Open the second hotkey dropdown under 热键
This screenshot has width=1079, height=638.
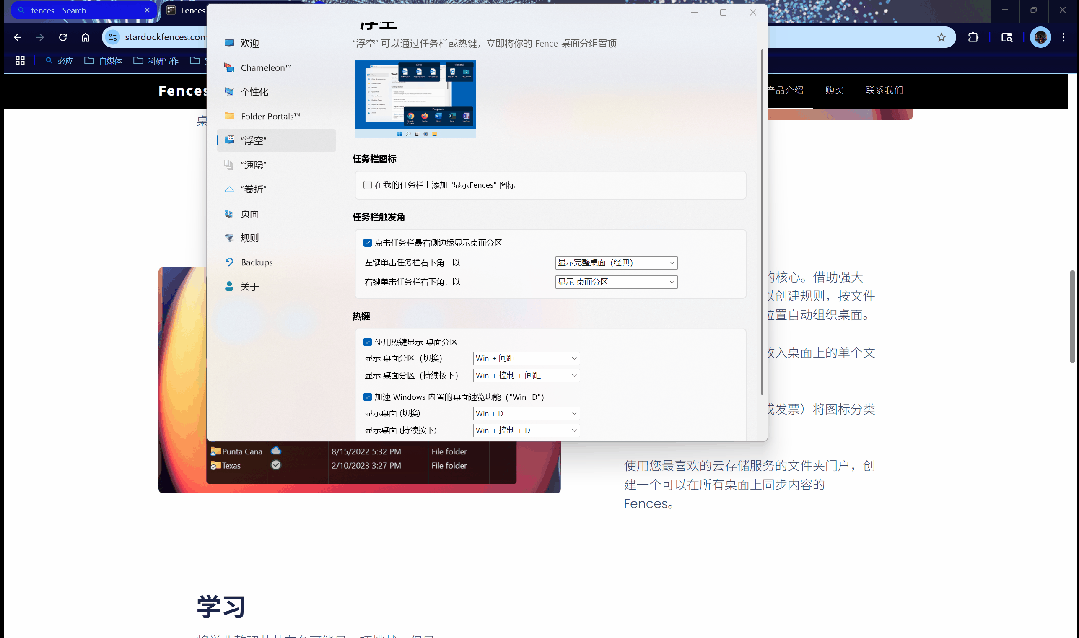tap(526, 375)
